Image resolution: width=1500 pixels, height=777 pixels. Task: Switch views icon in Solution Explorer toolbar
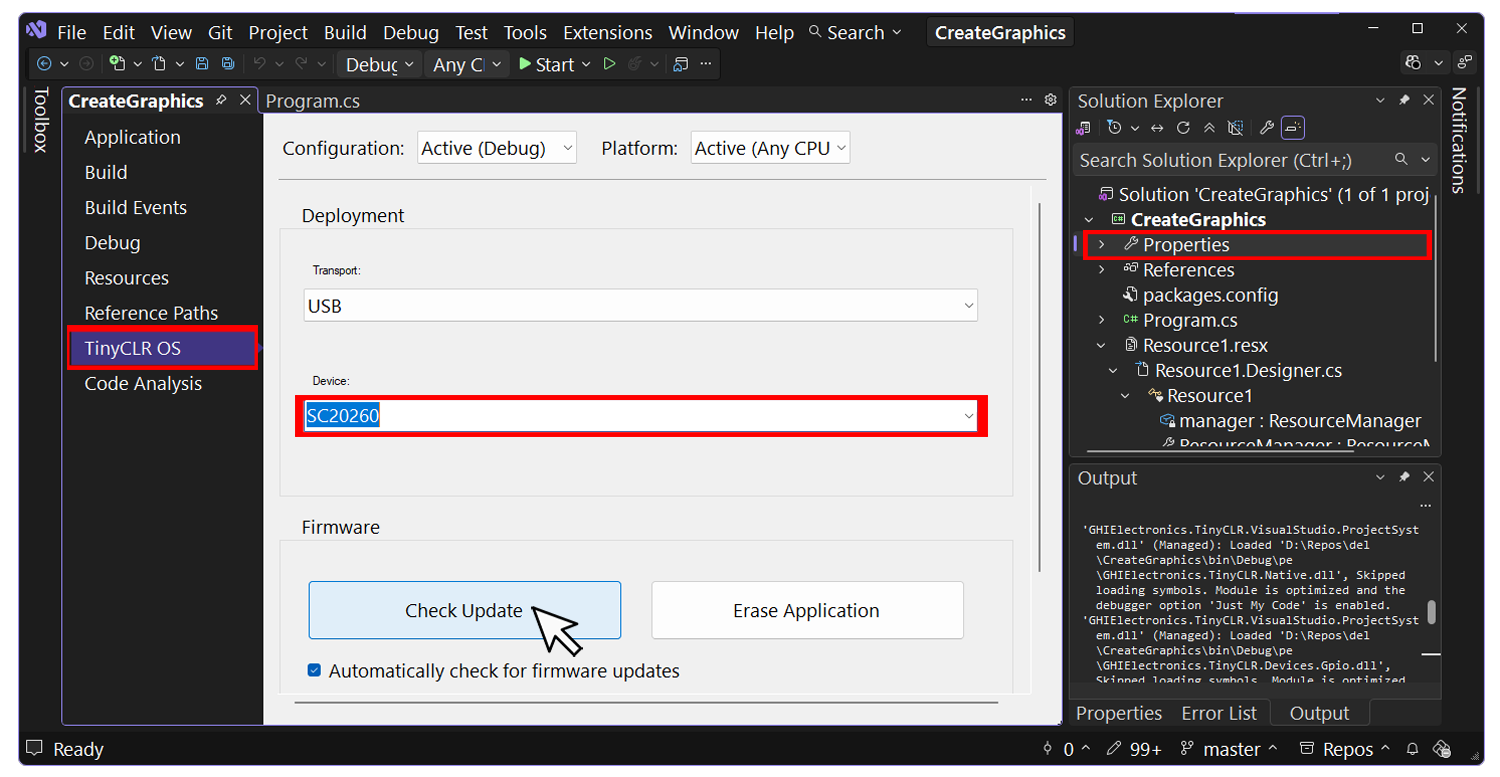click(x=1083, y=128)
